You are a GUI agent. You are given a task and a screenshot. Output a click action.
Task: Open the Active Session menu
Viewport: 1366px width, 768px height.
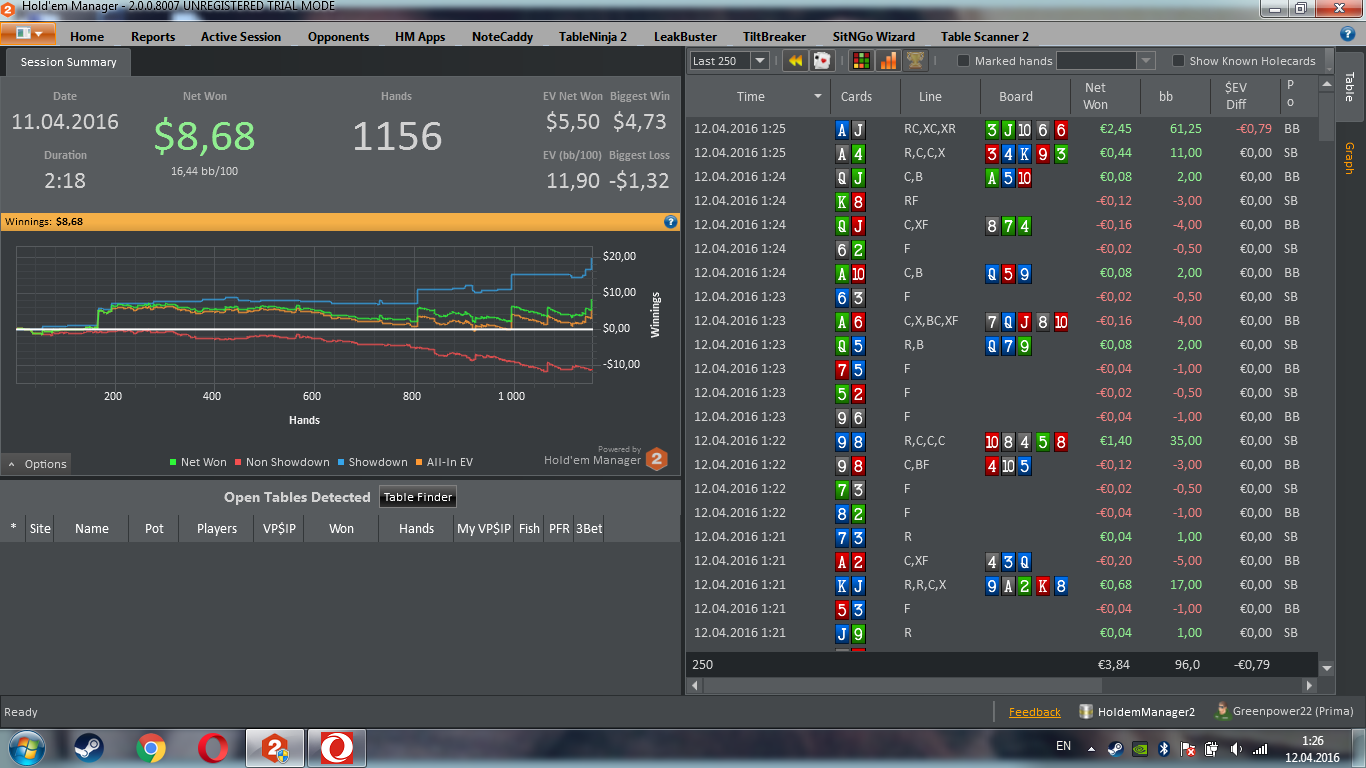241,36
